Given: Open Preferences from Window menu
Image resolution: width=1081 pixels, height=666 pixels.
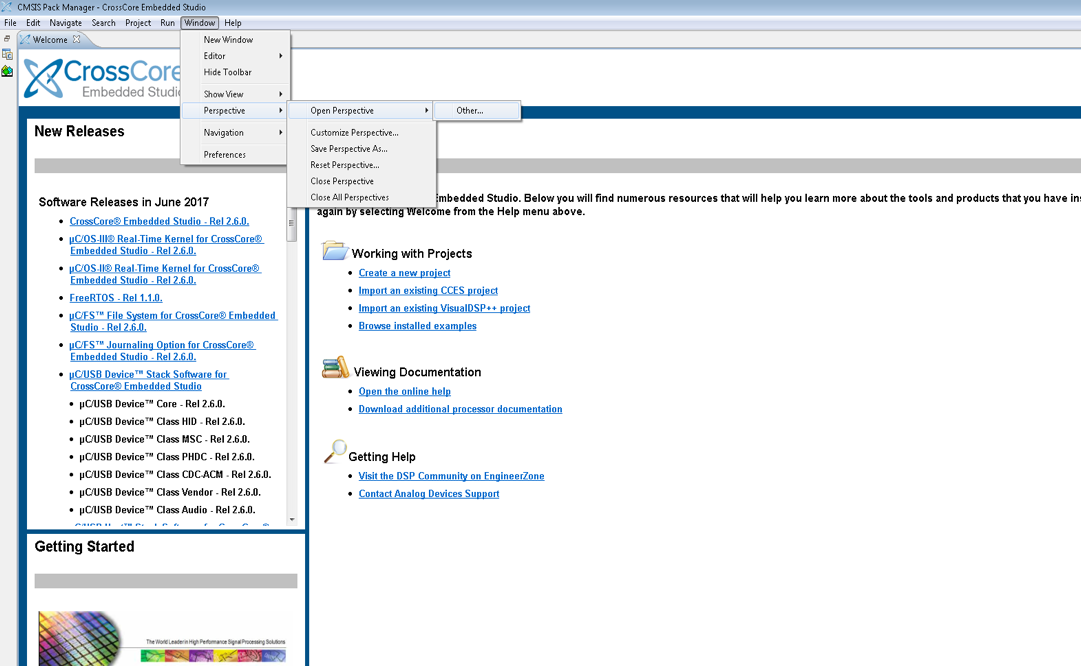Looking at the screenshot, I should pyautogui.click(x=235, y=155).
